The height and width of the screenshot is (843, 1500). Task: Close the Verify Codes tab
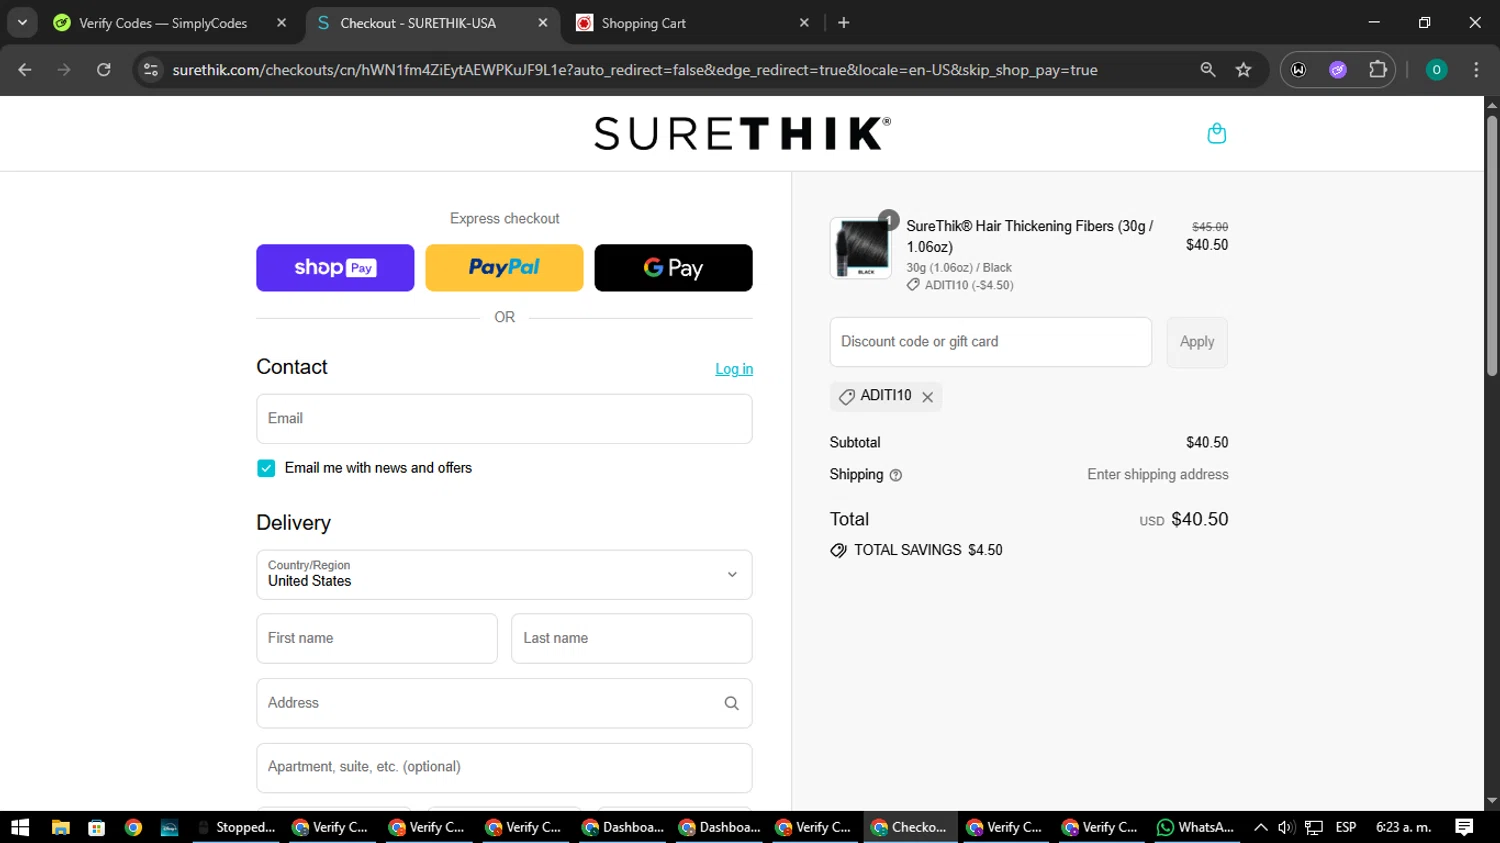281,23
